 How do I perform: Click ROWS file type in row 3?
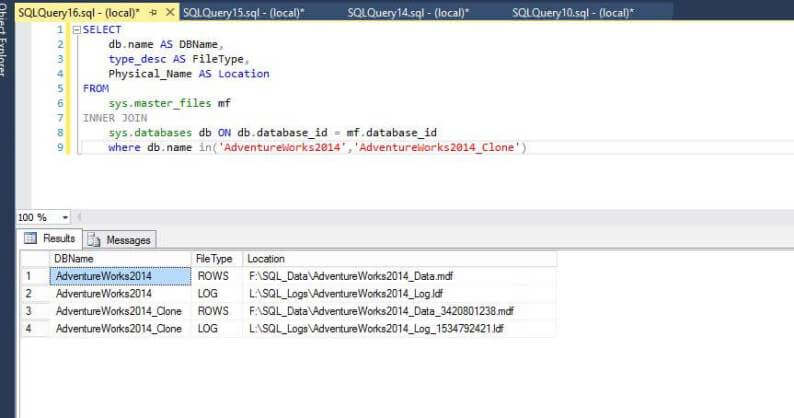217,311
